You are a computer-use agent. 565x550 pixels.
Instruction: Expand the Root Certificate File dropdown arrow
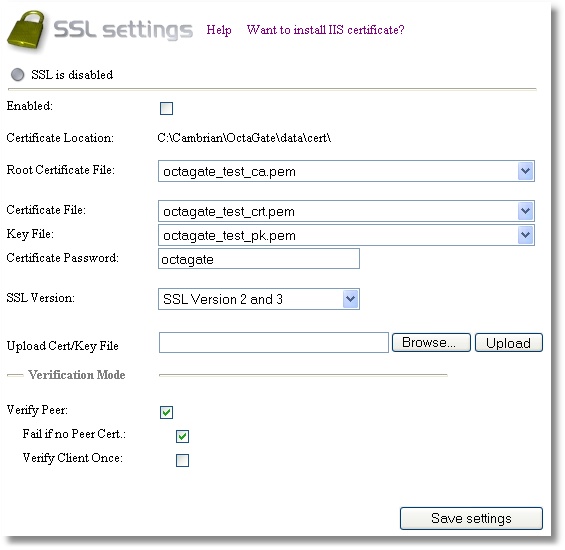(x=525, y=171)
